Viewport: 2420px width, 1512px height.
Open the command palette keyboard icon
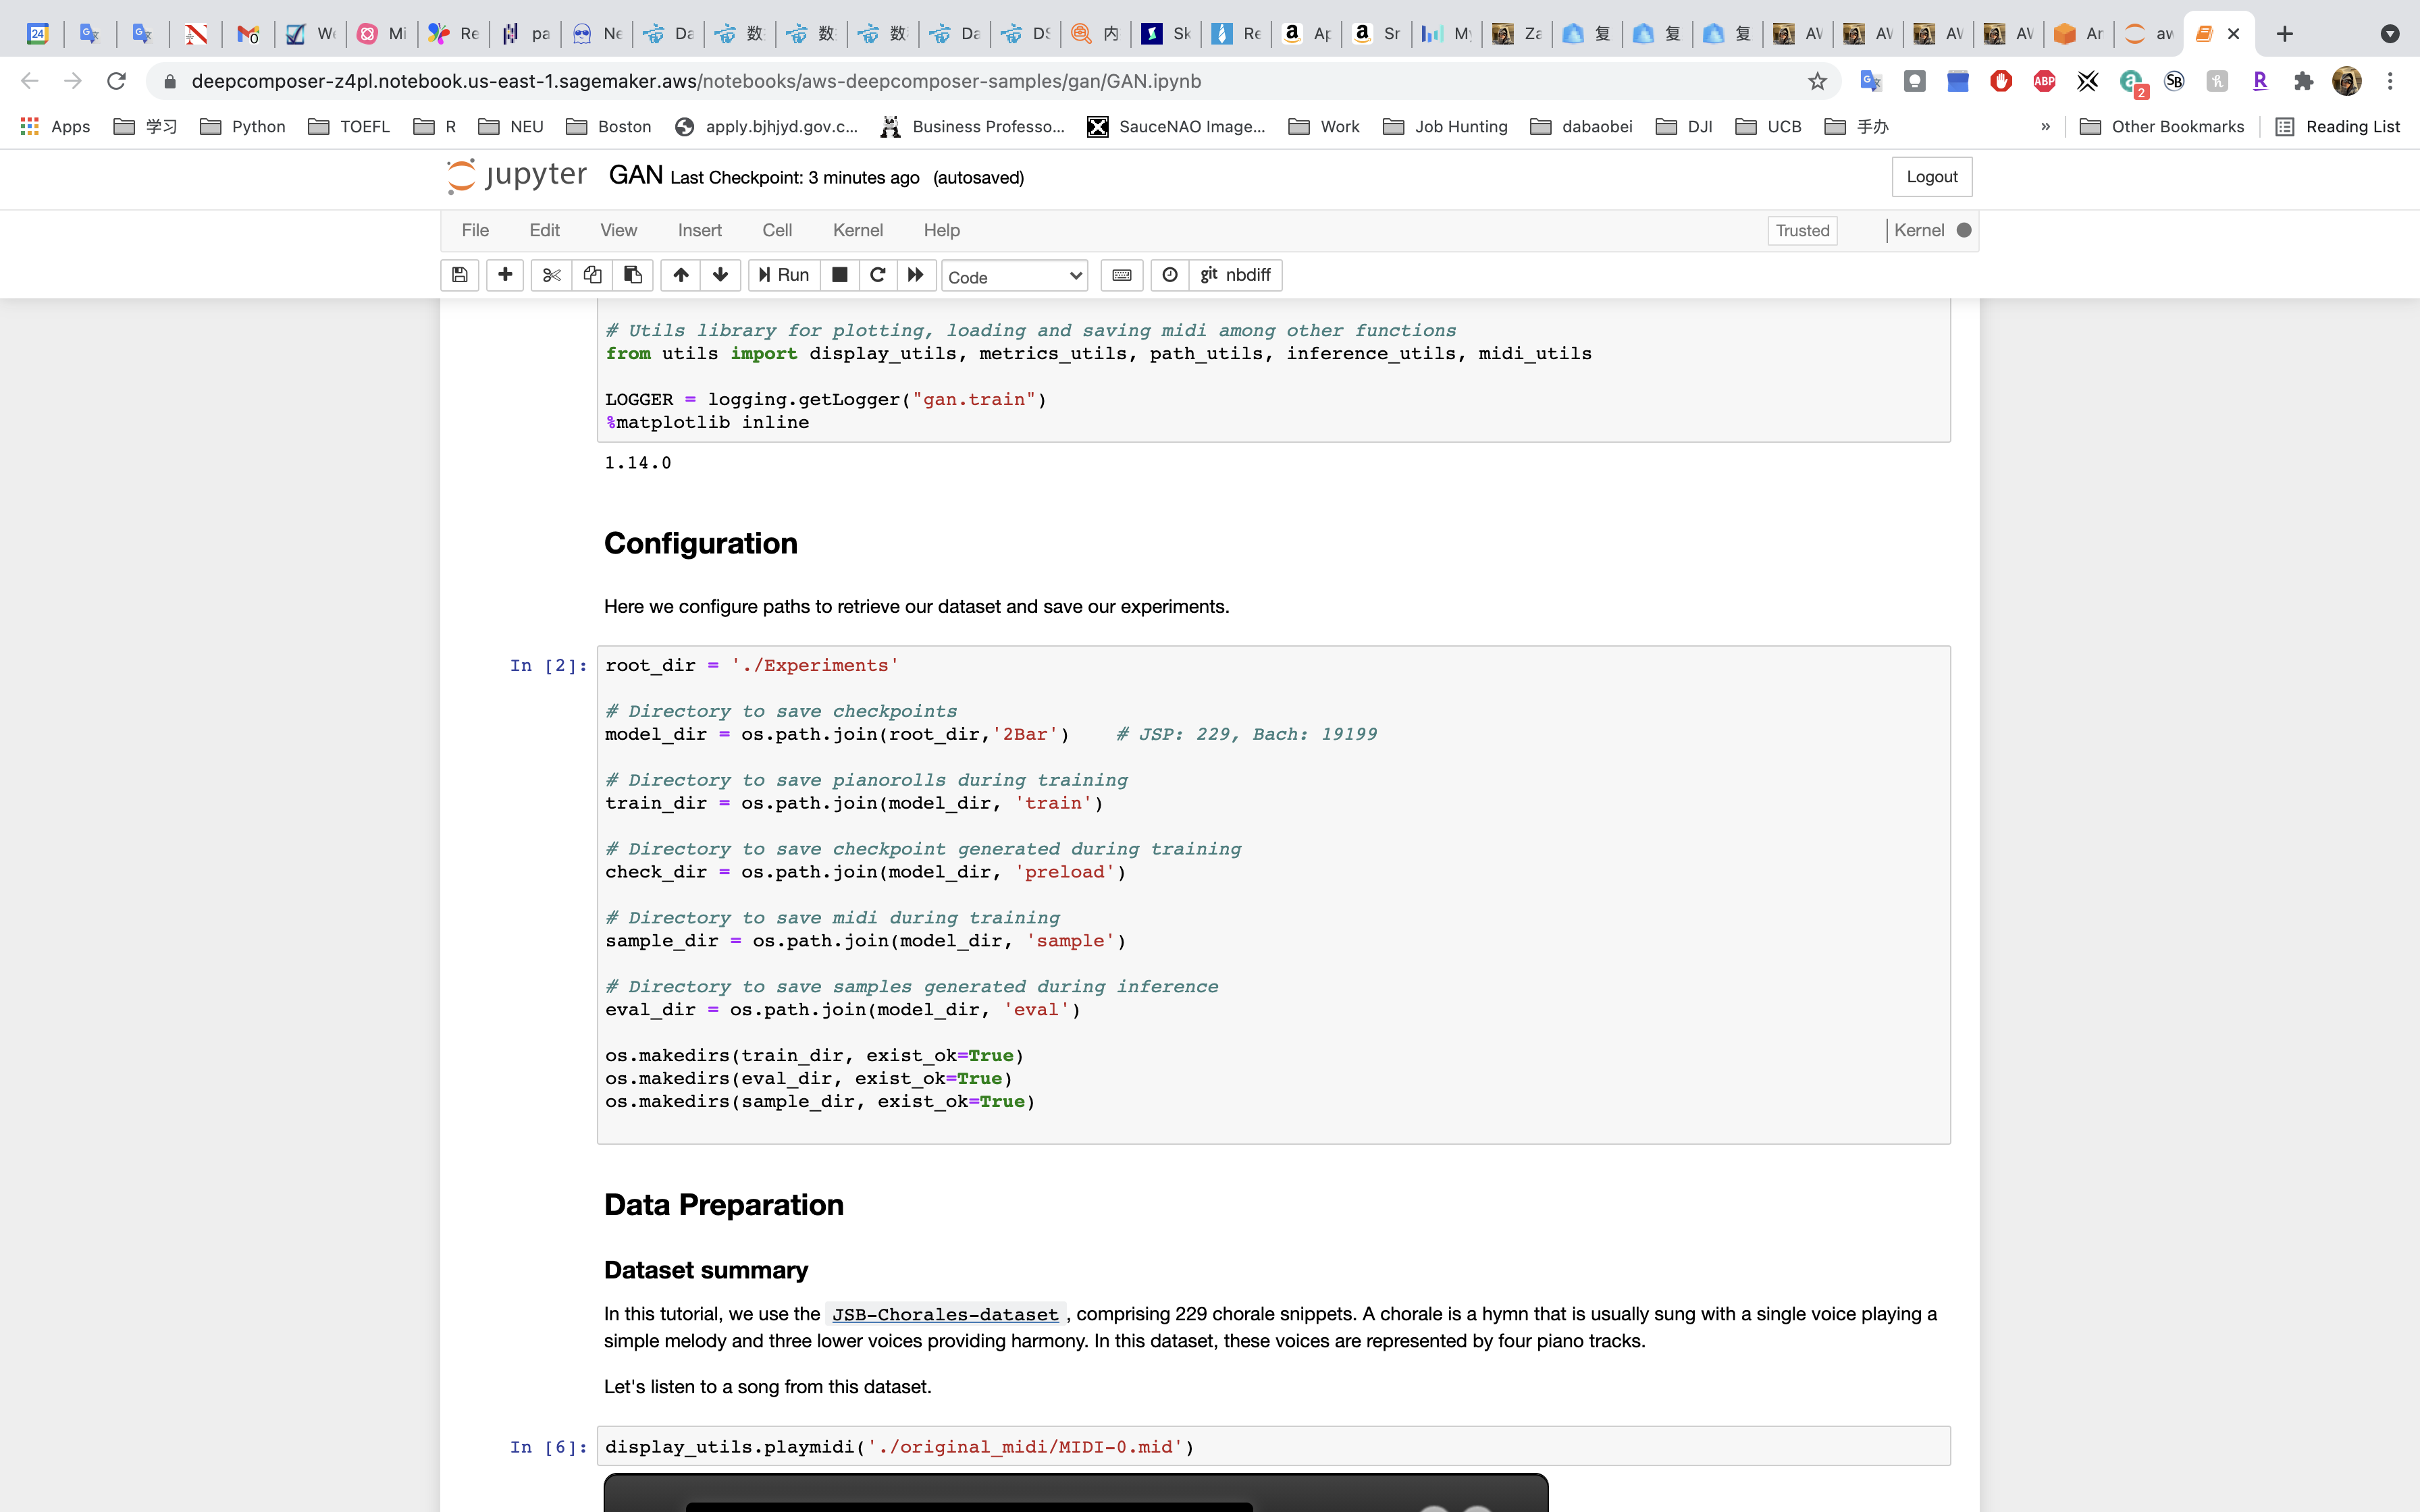click(1122, 275)
